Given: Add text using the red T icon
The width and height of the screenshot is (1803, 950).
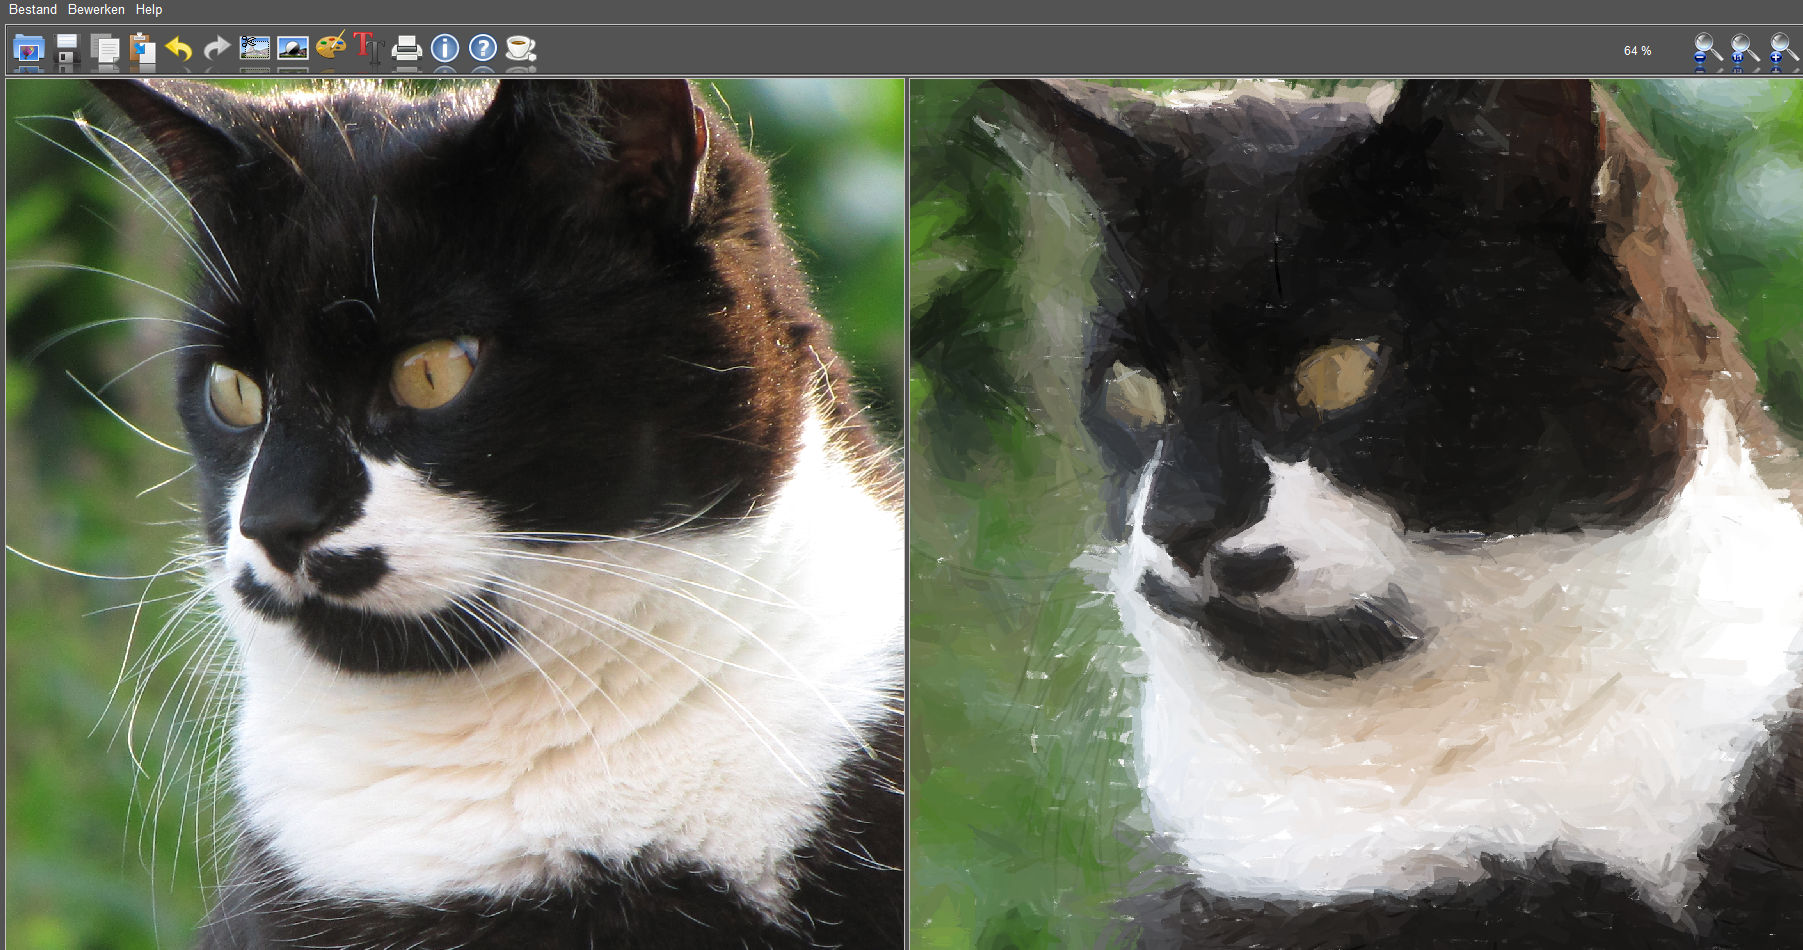Looking at the screenshot, I should (367, 48).
